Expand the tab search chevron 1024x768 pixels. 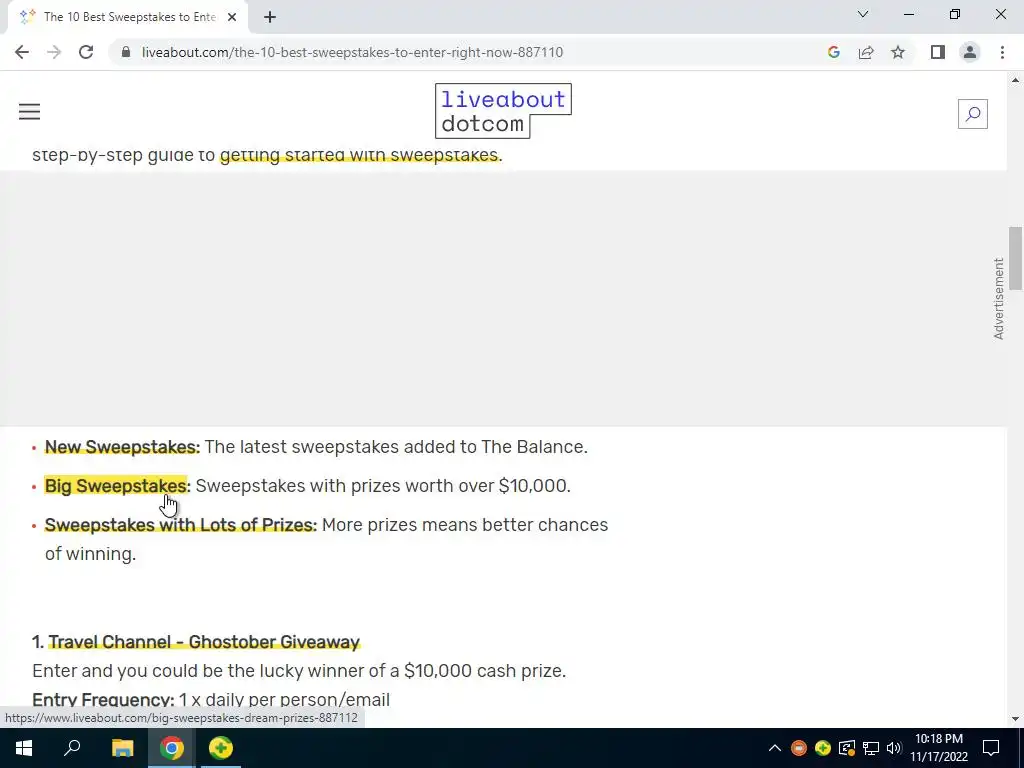point(863,14)
